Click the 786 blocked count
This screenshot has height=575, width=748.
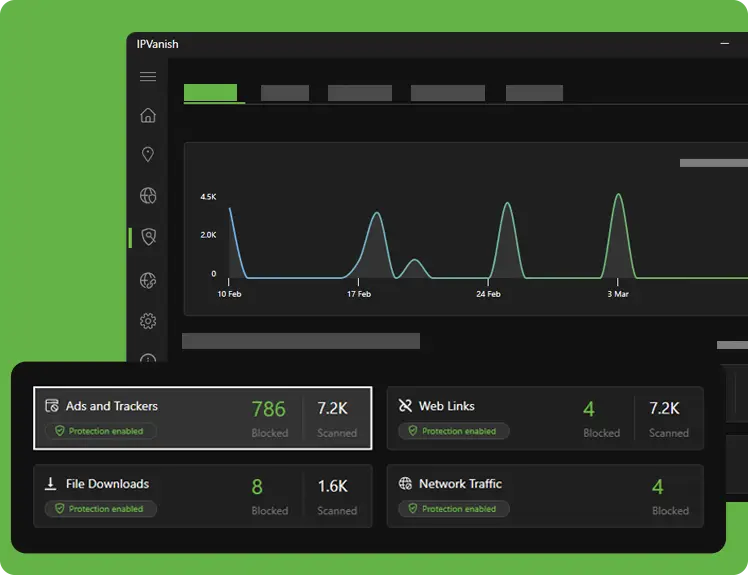[269, 409]
